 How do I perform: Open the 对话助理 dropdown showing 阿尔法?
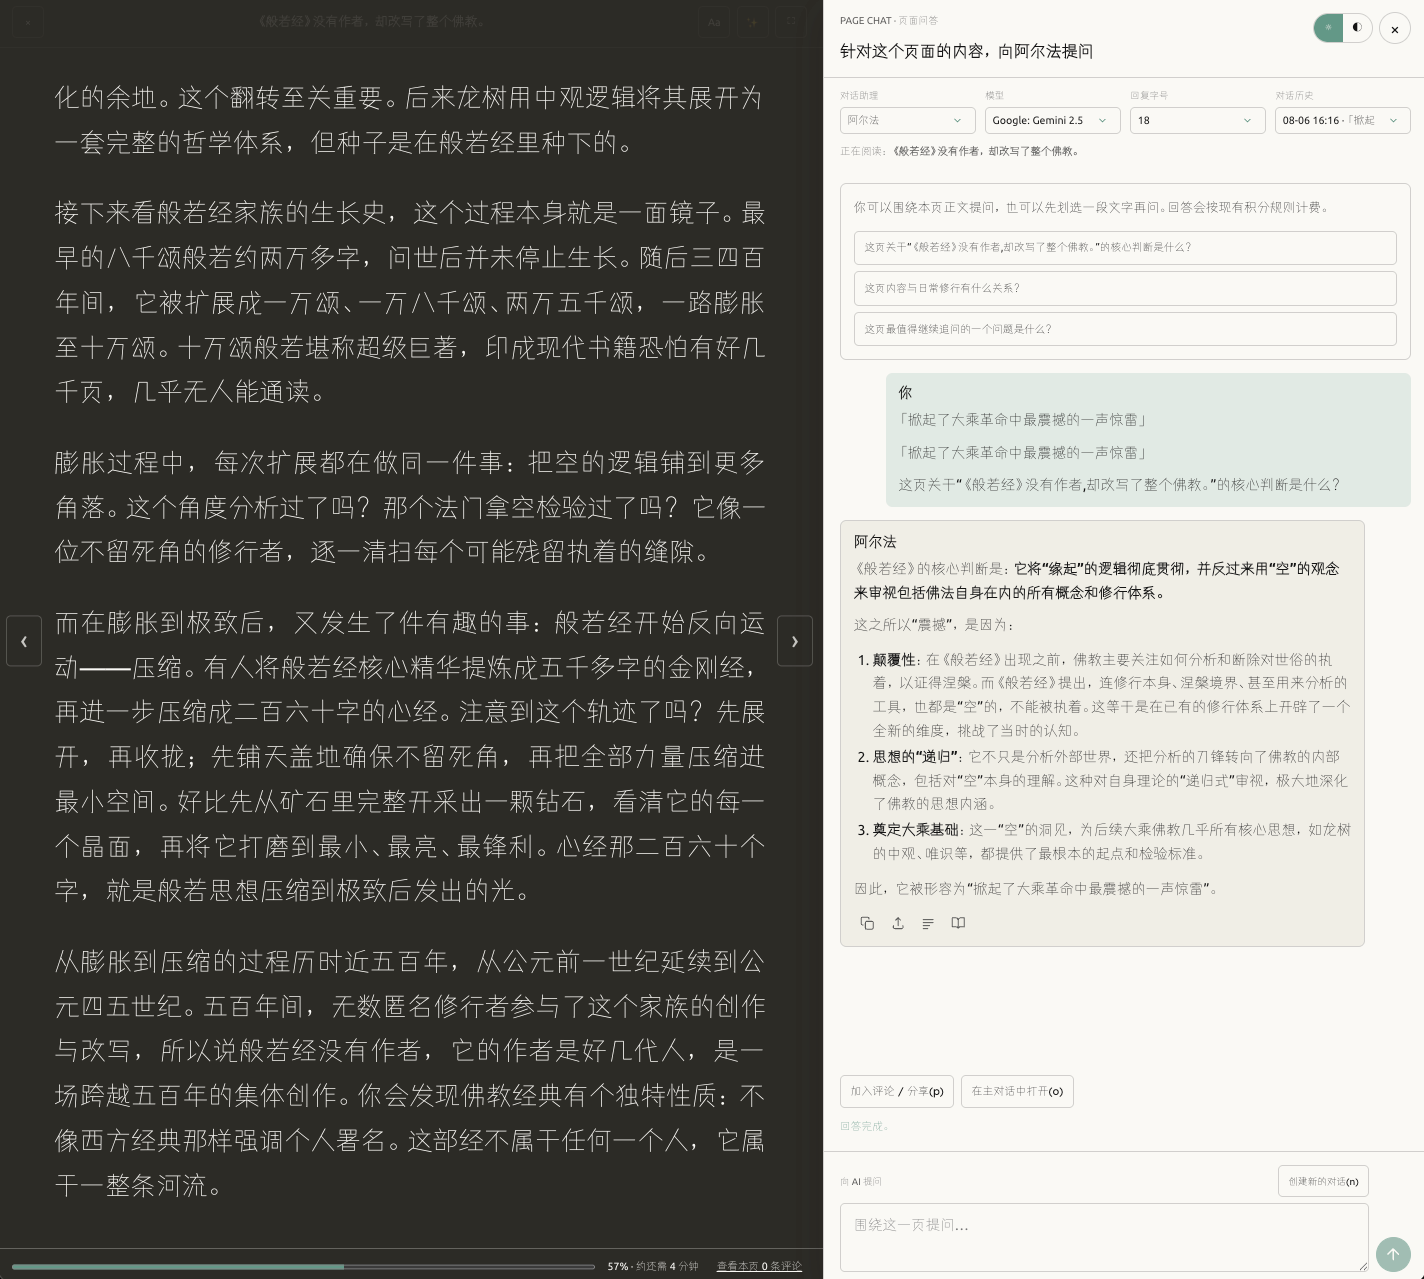pyautogui.click(x=907, y=120)
